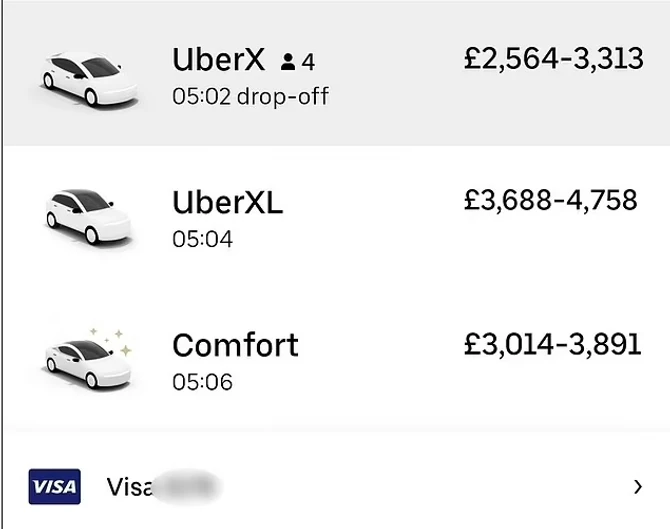Open payment options via right chevron

[x=638, y=487]
